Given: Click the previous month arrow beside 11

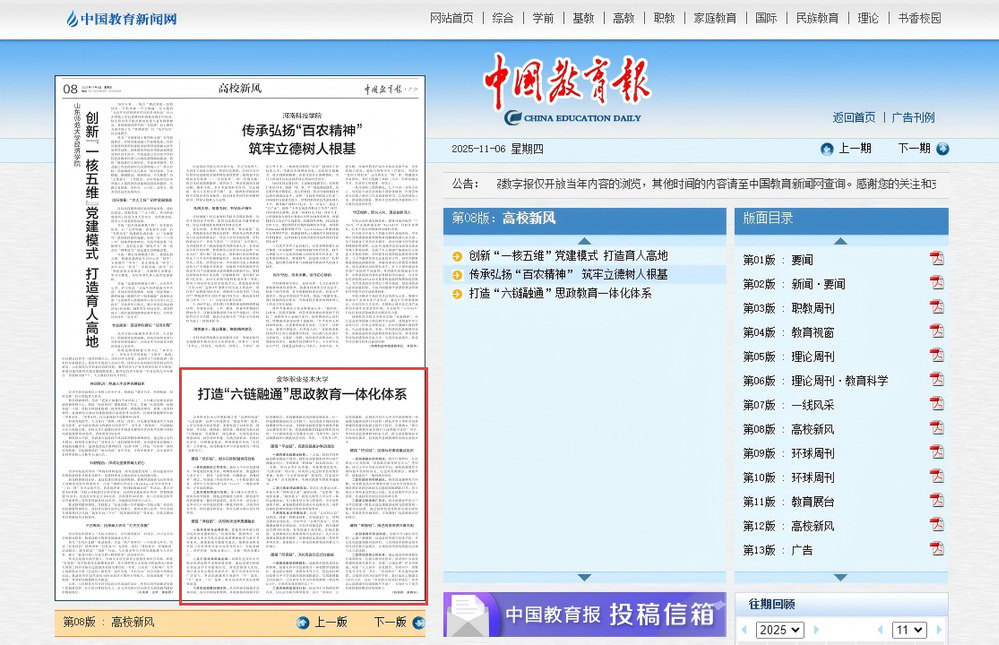Looking at the screenshot, I should 879,630.
